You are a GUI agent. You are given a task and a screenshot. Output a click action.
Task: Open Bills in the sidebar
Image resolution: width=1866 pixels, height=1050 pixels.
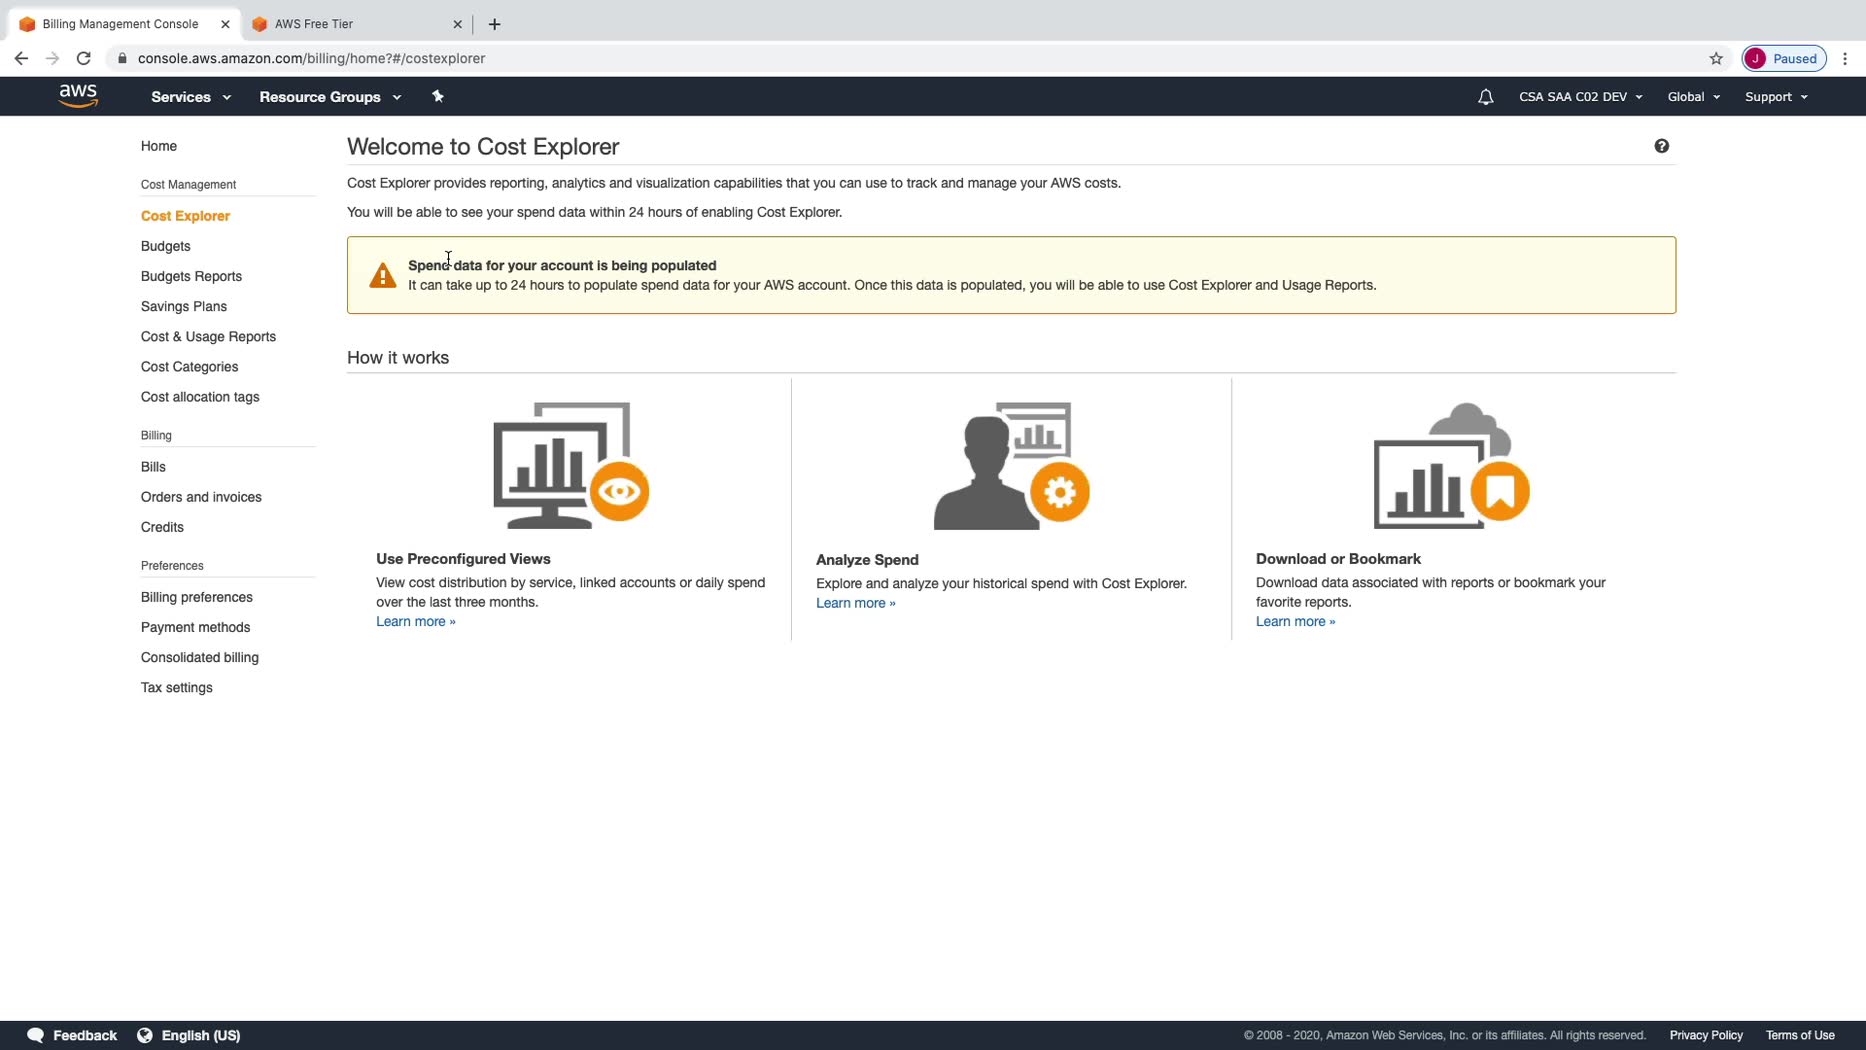pyautogui.click(x=153, y=467)
